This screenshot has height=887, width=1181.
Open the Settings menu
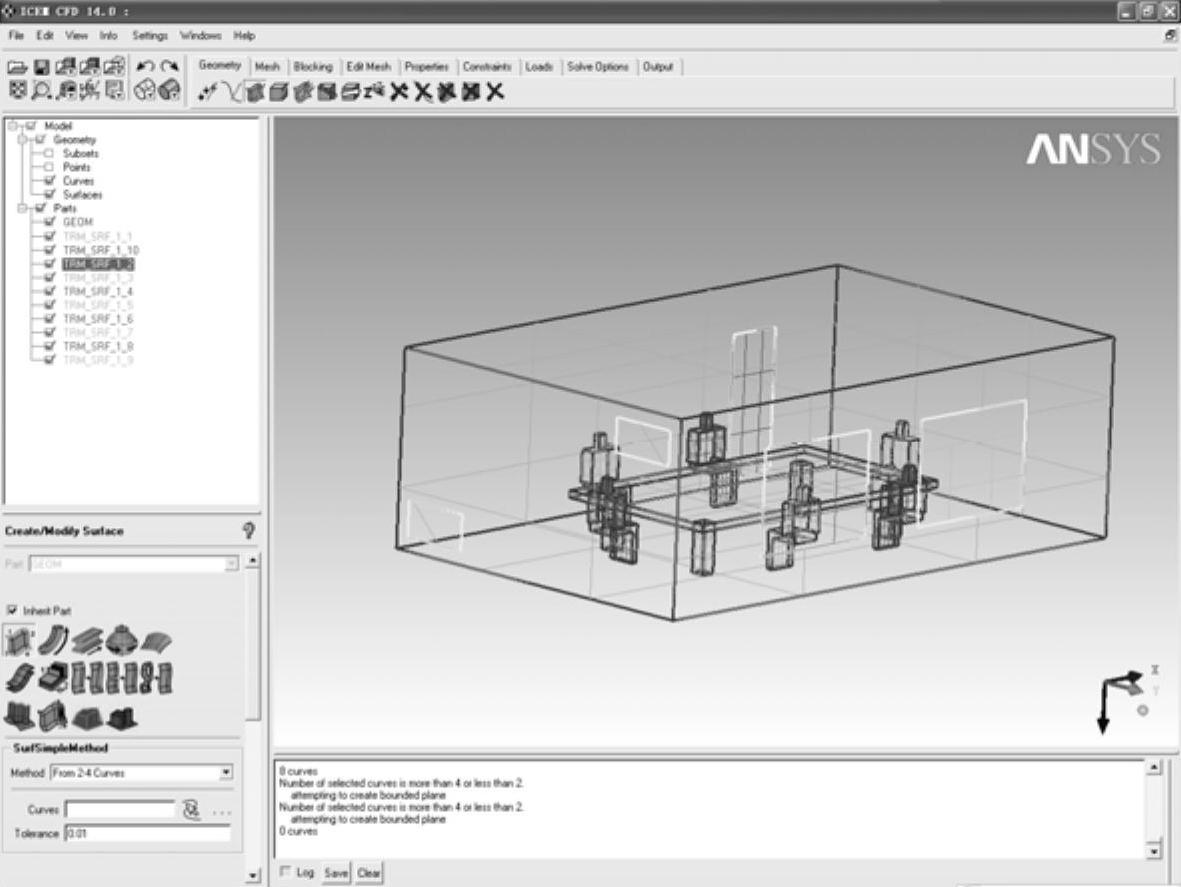click(150, 35)
